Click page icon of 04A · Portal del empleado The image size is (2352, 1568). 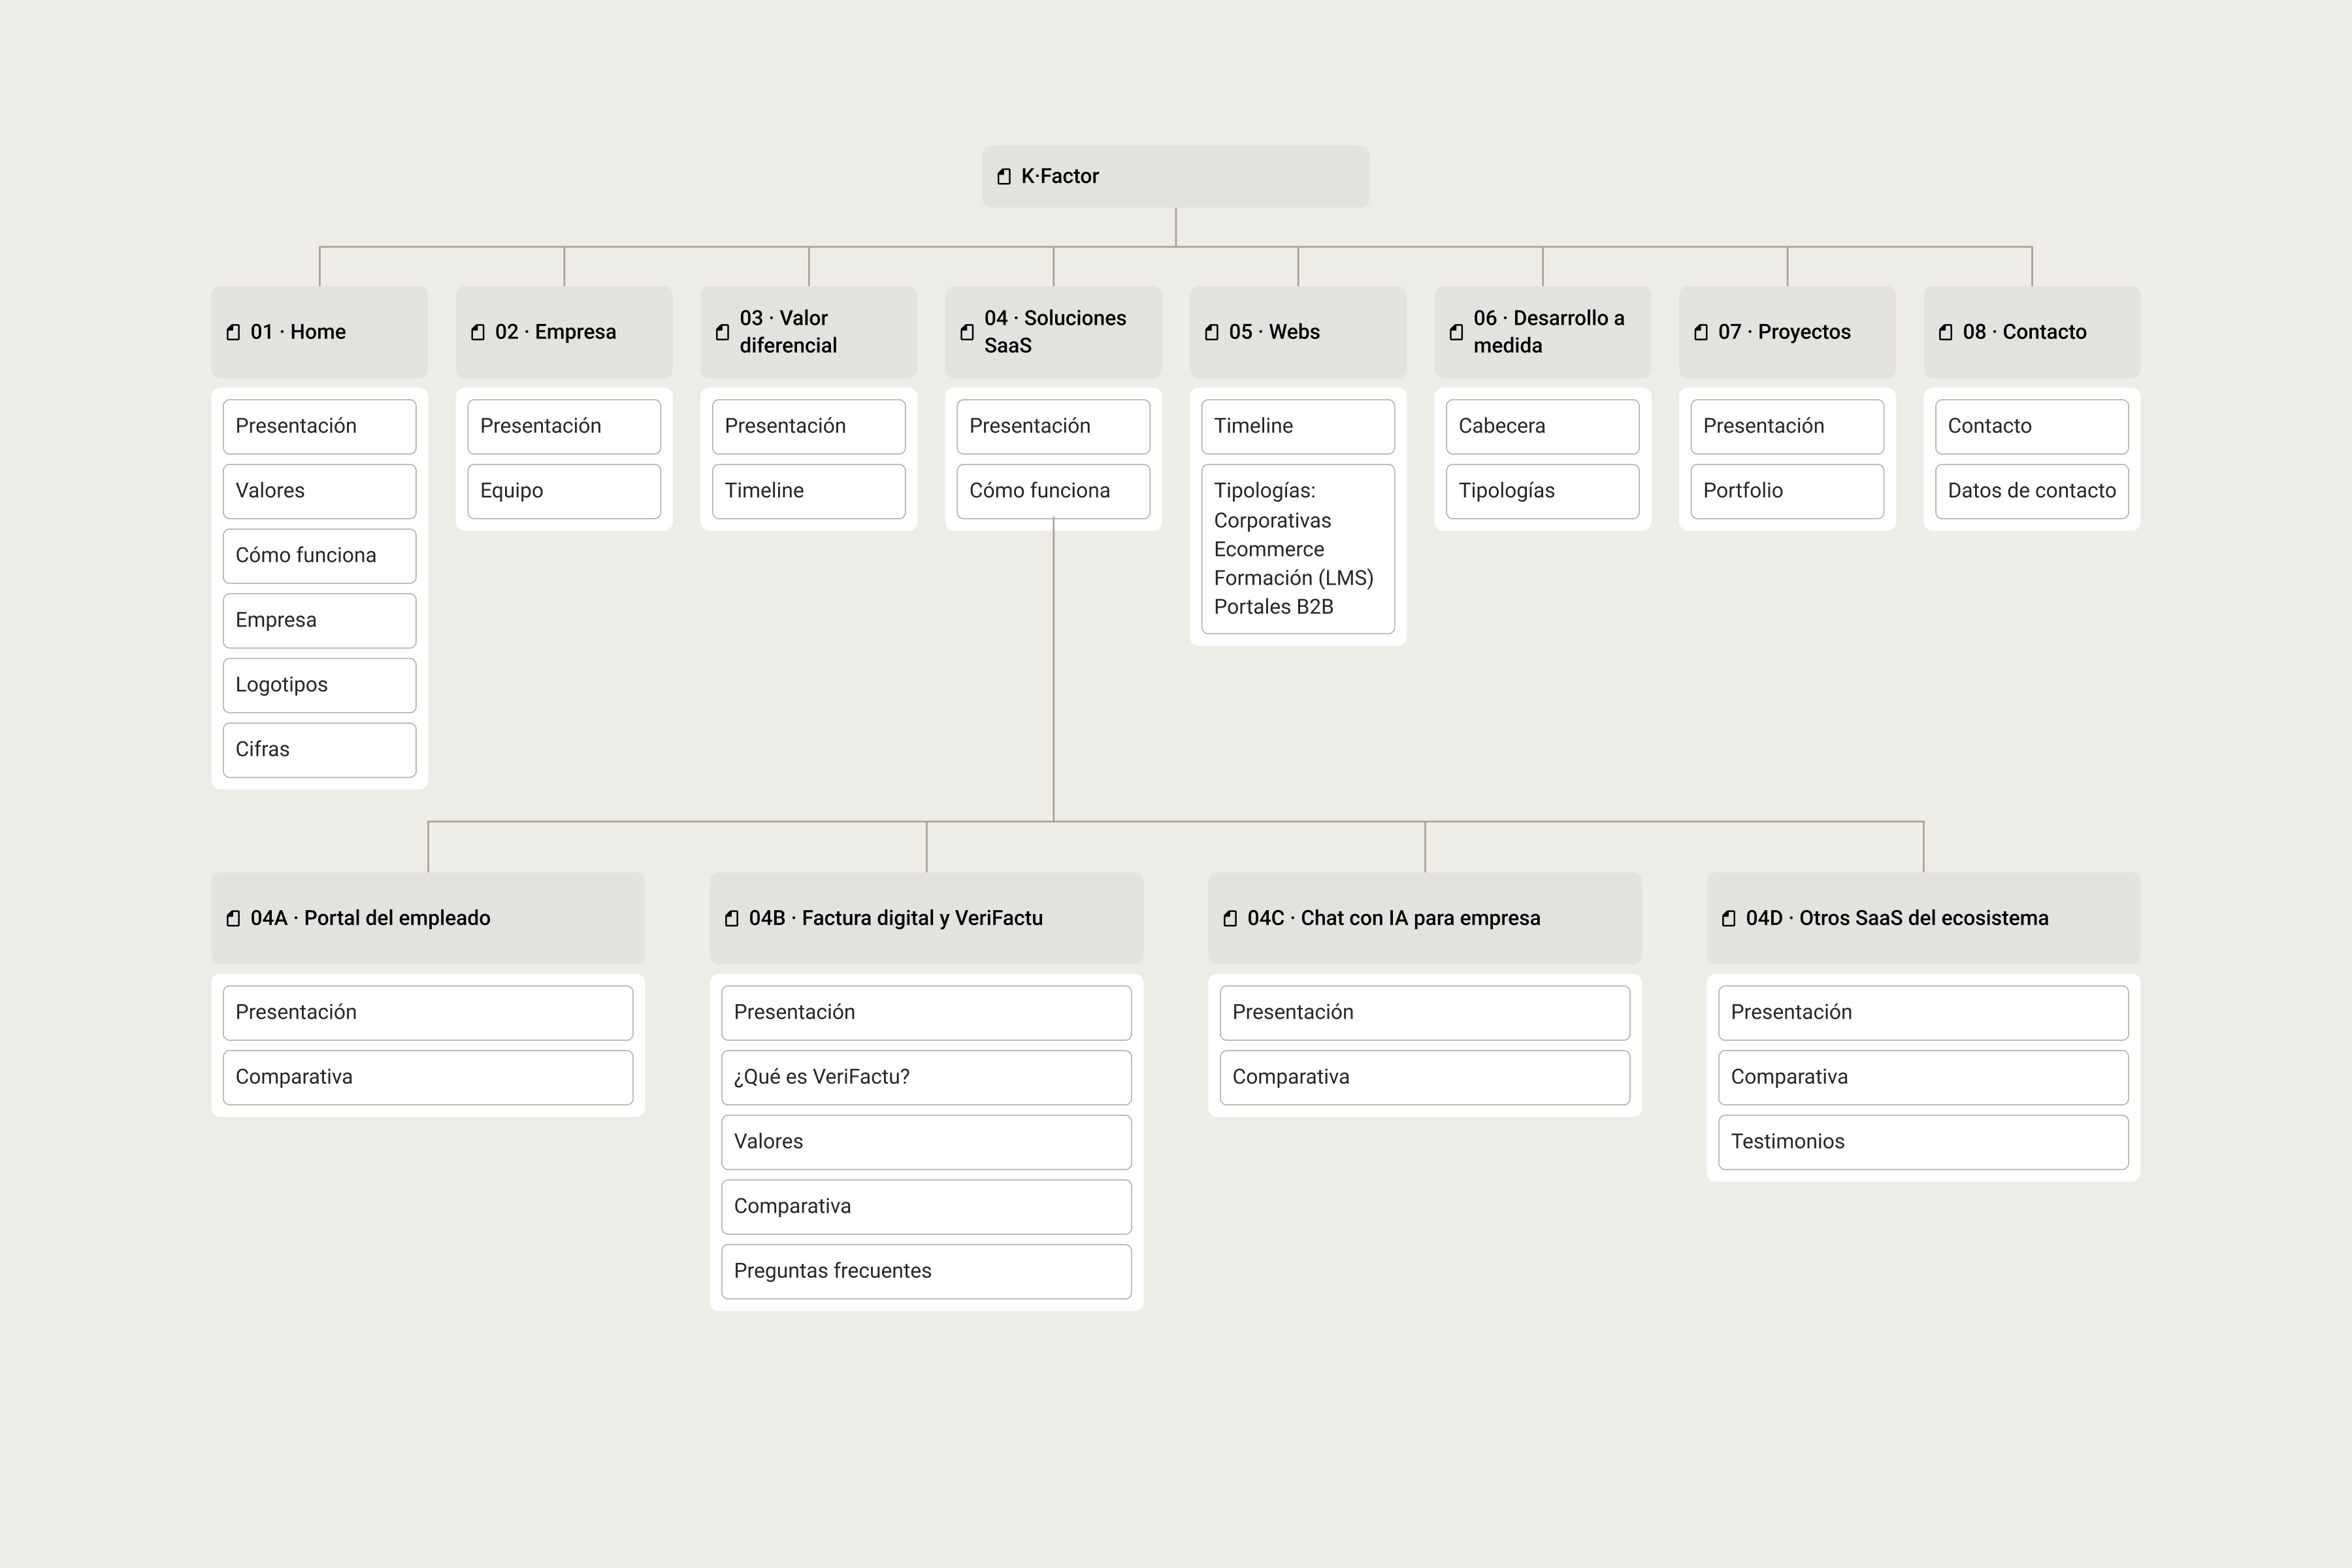point(233,919)
